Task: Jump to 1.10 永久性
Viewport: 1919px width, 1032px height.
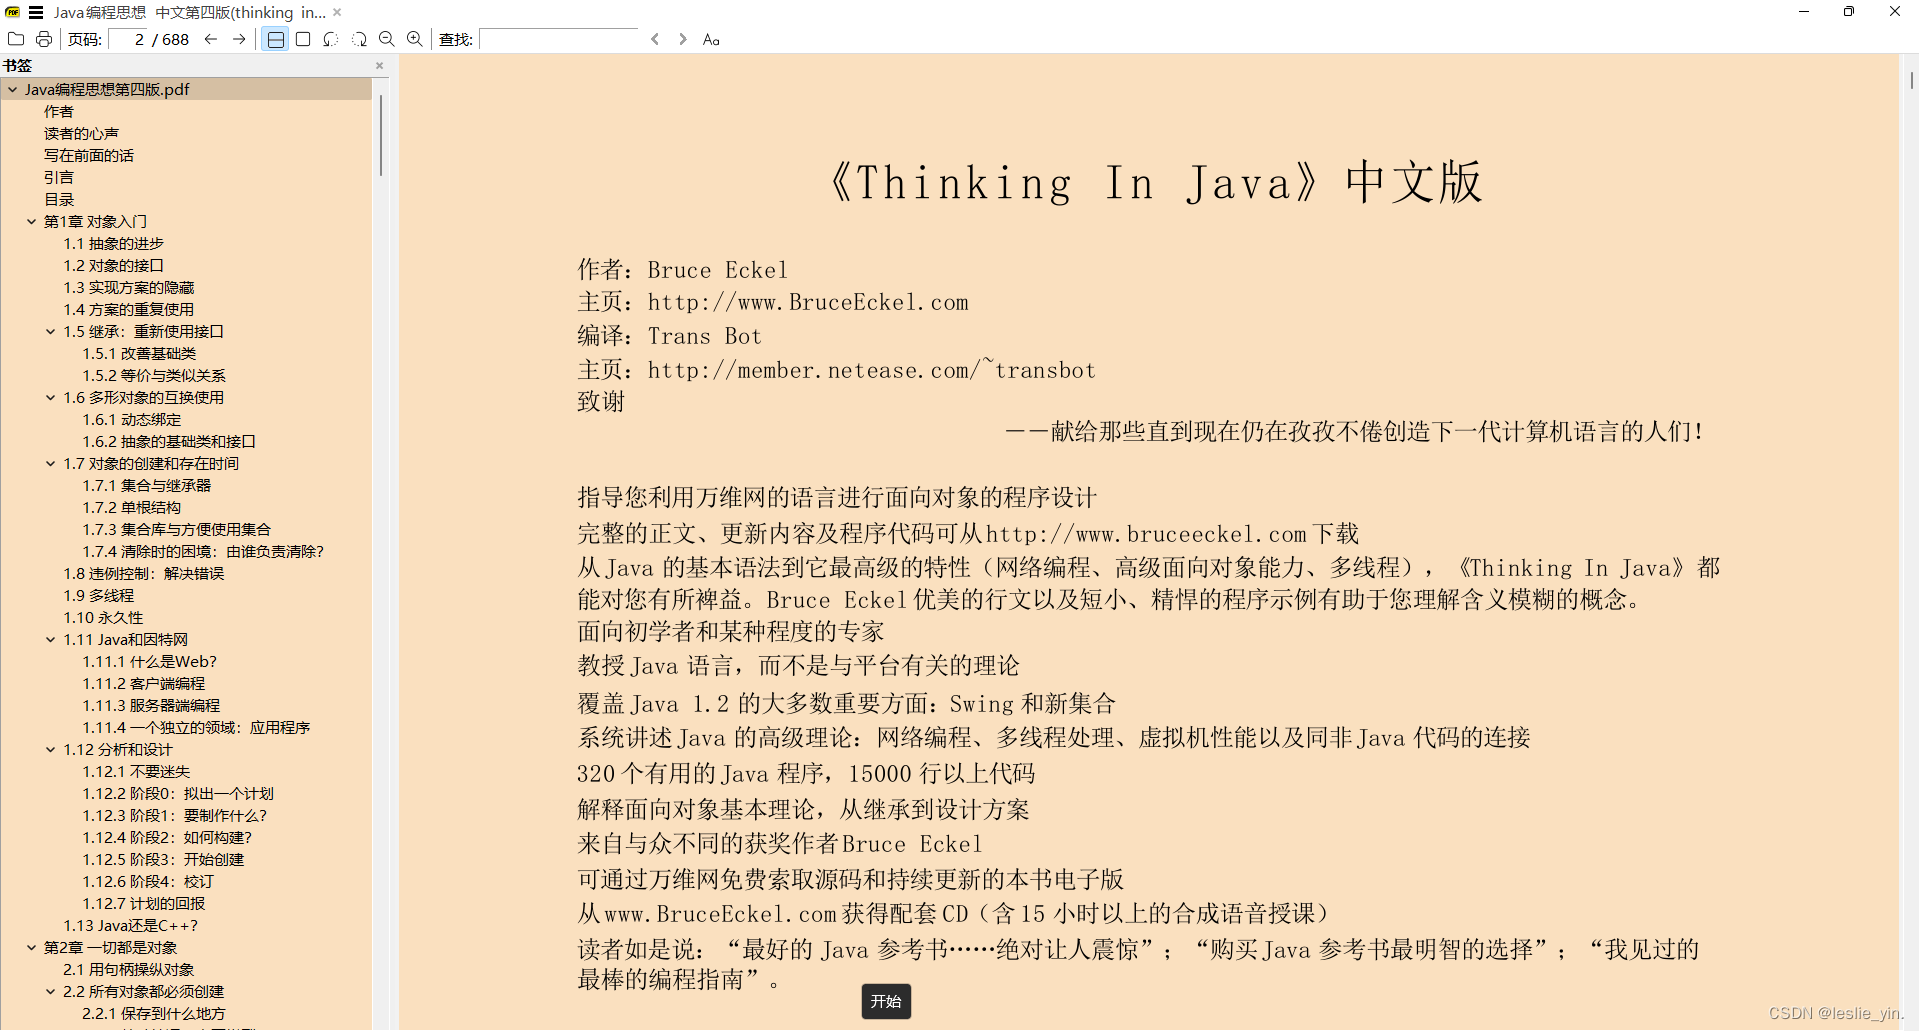Action: click(104, 617)
